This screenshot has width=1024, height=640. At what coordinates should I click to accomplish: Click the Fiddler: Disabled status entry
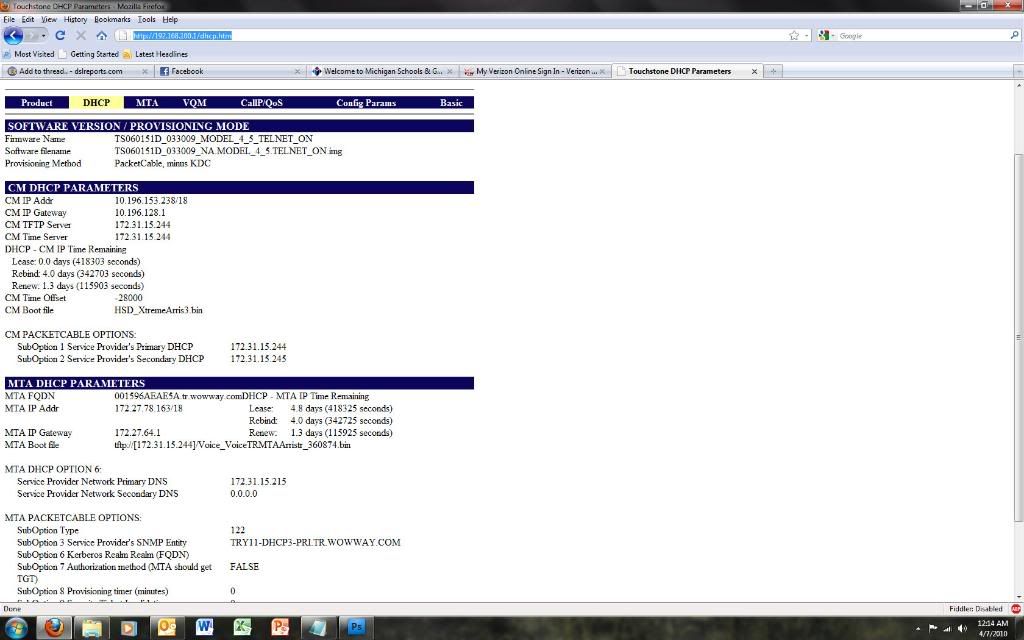976,609
